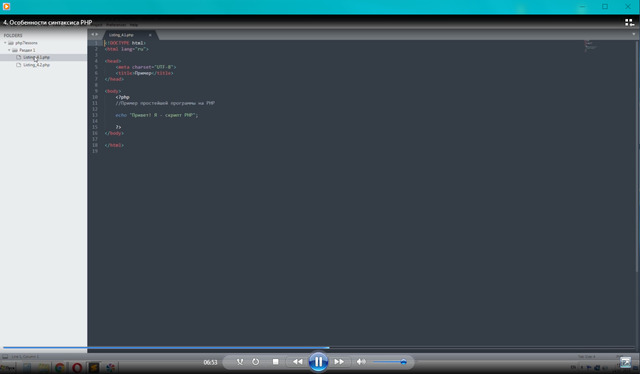Click the PHP comment on line 11
Viewport: 640px width, 374px height.
pos(165,103)
